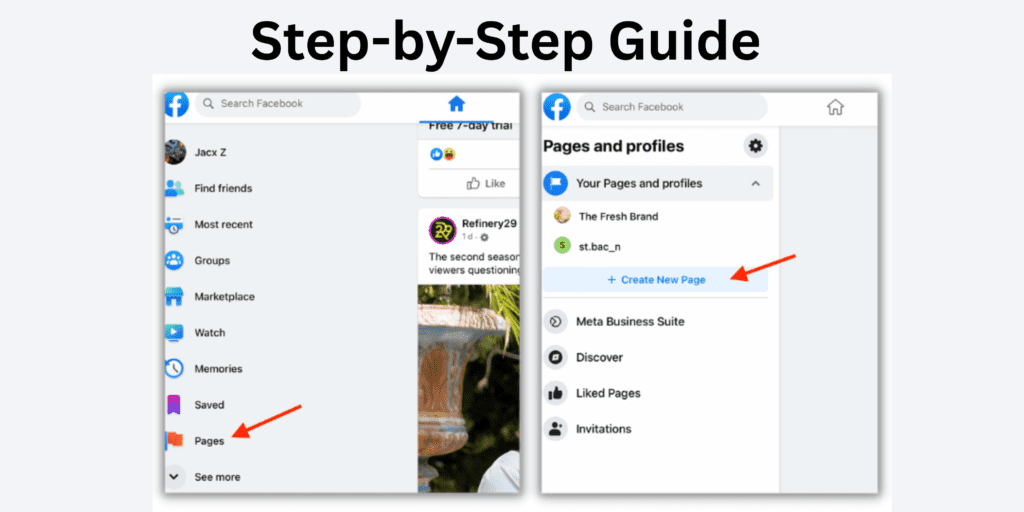This screenshot has height=512, width=1024.
Task: Select the orange Pages flag icon
Action: click(174, 441)
